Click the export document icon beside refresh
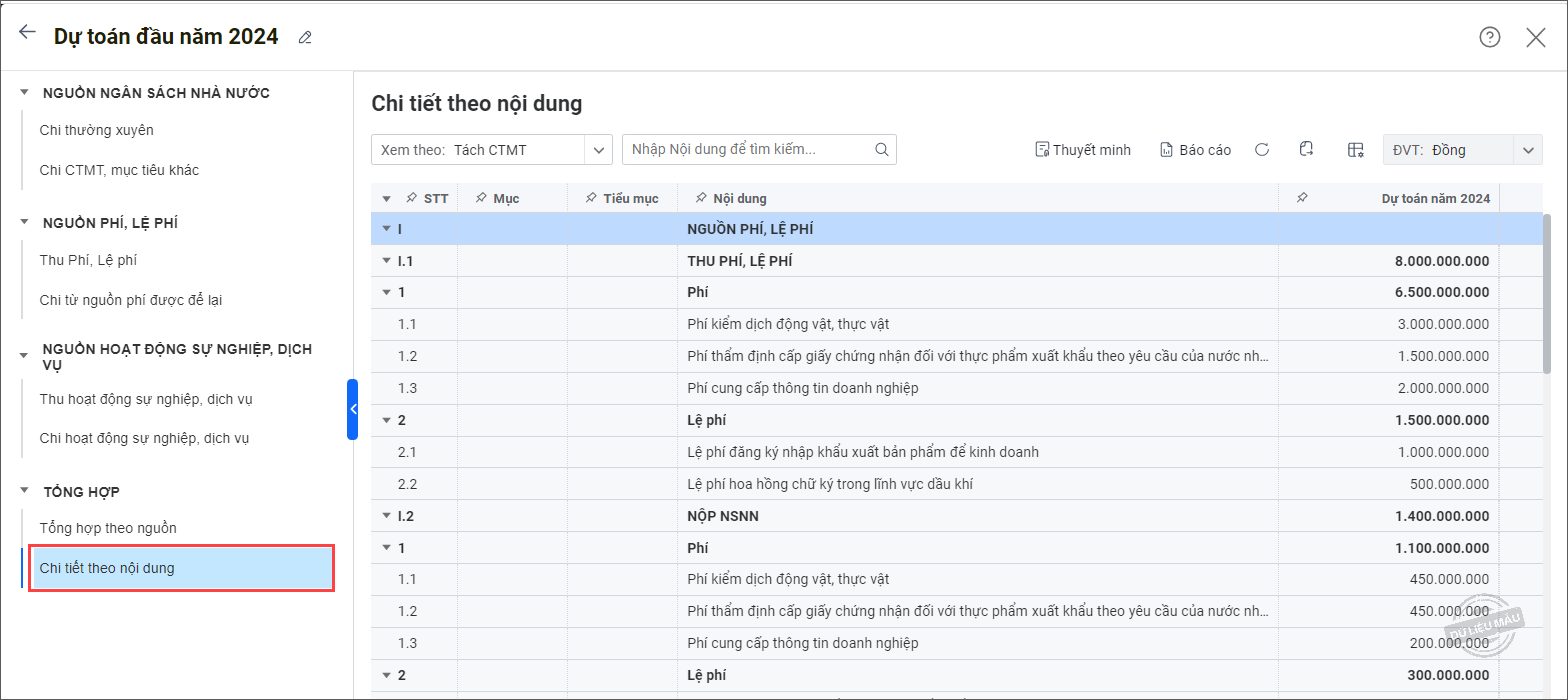Viewport: 1568px width, 700px height. tap(1306, 149)
